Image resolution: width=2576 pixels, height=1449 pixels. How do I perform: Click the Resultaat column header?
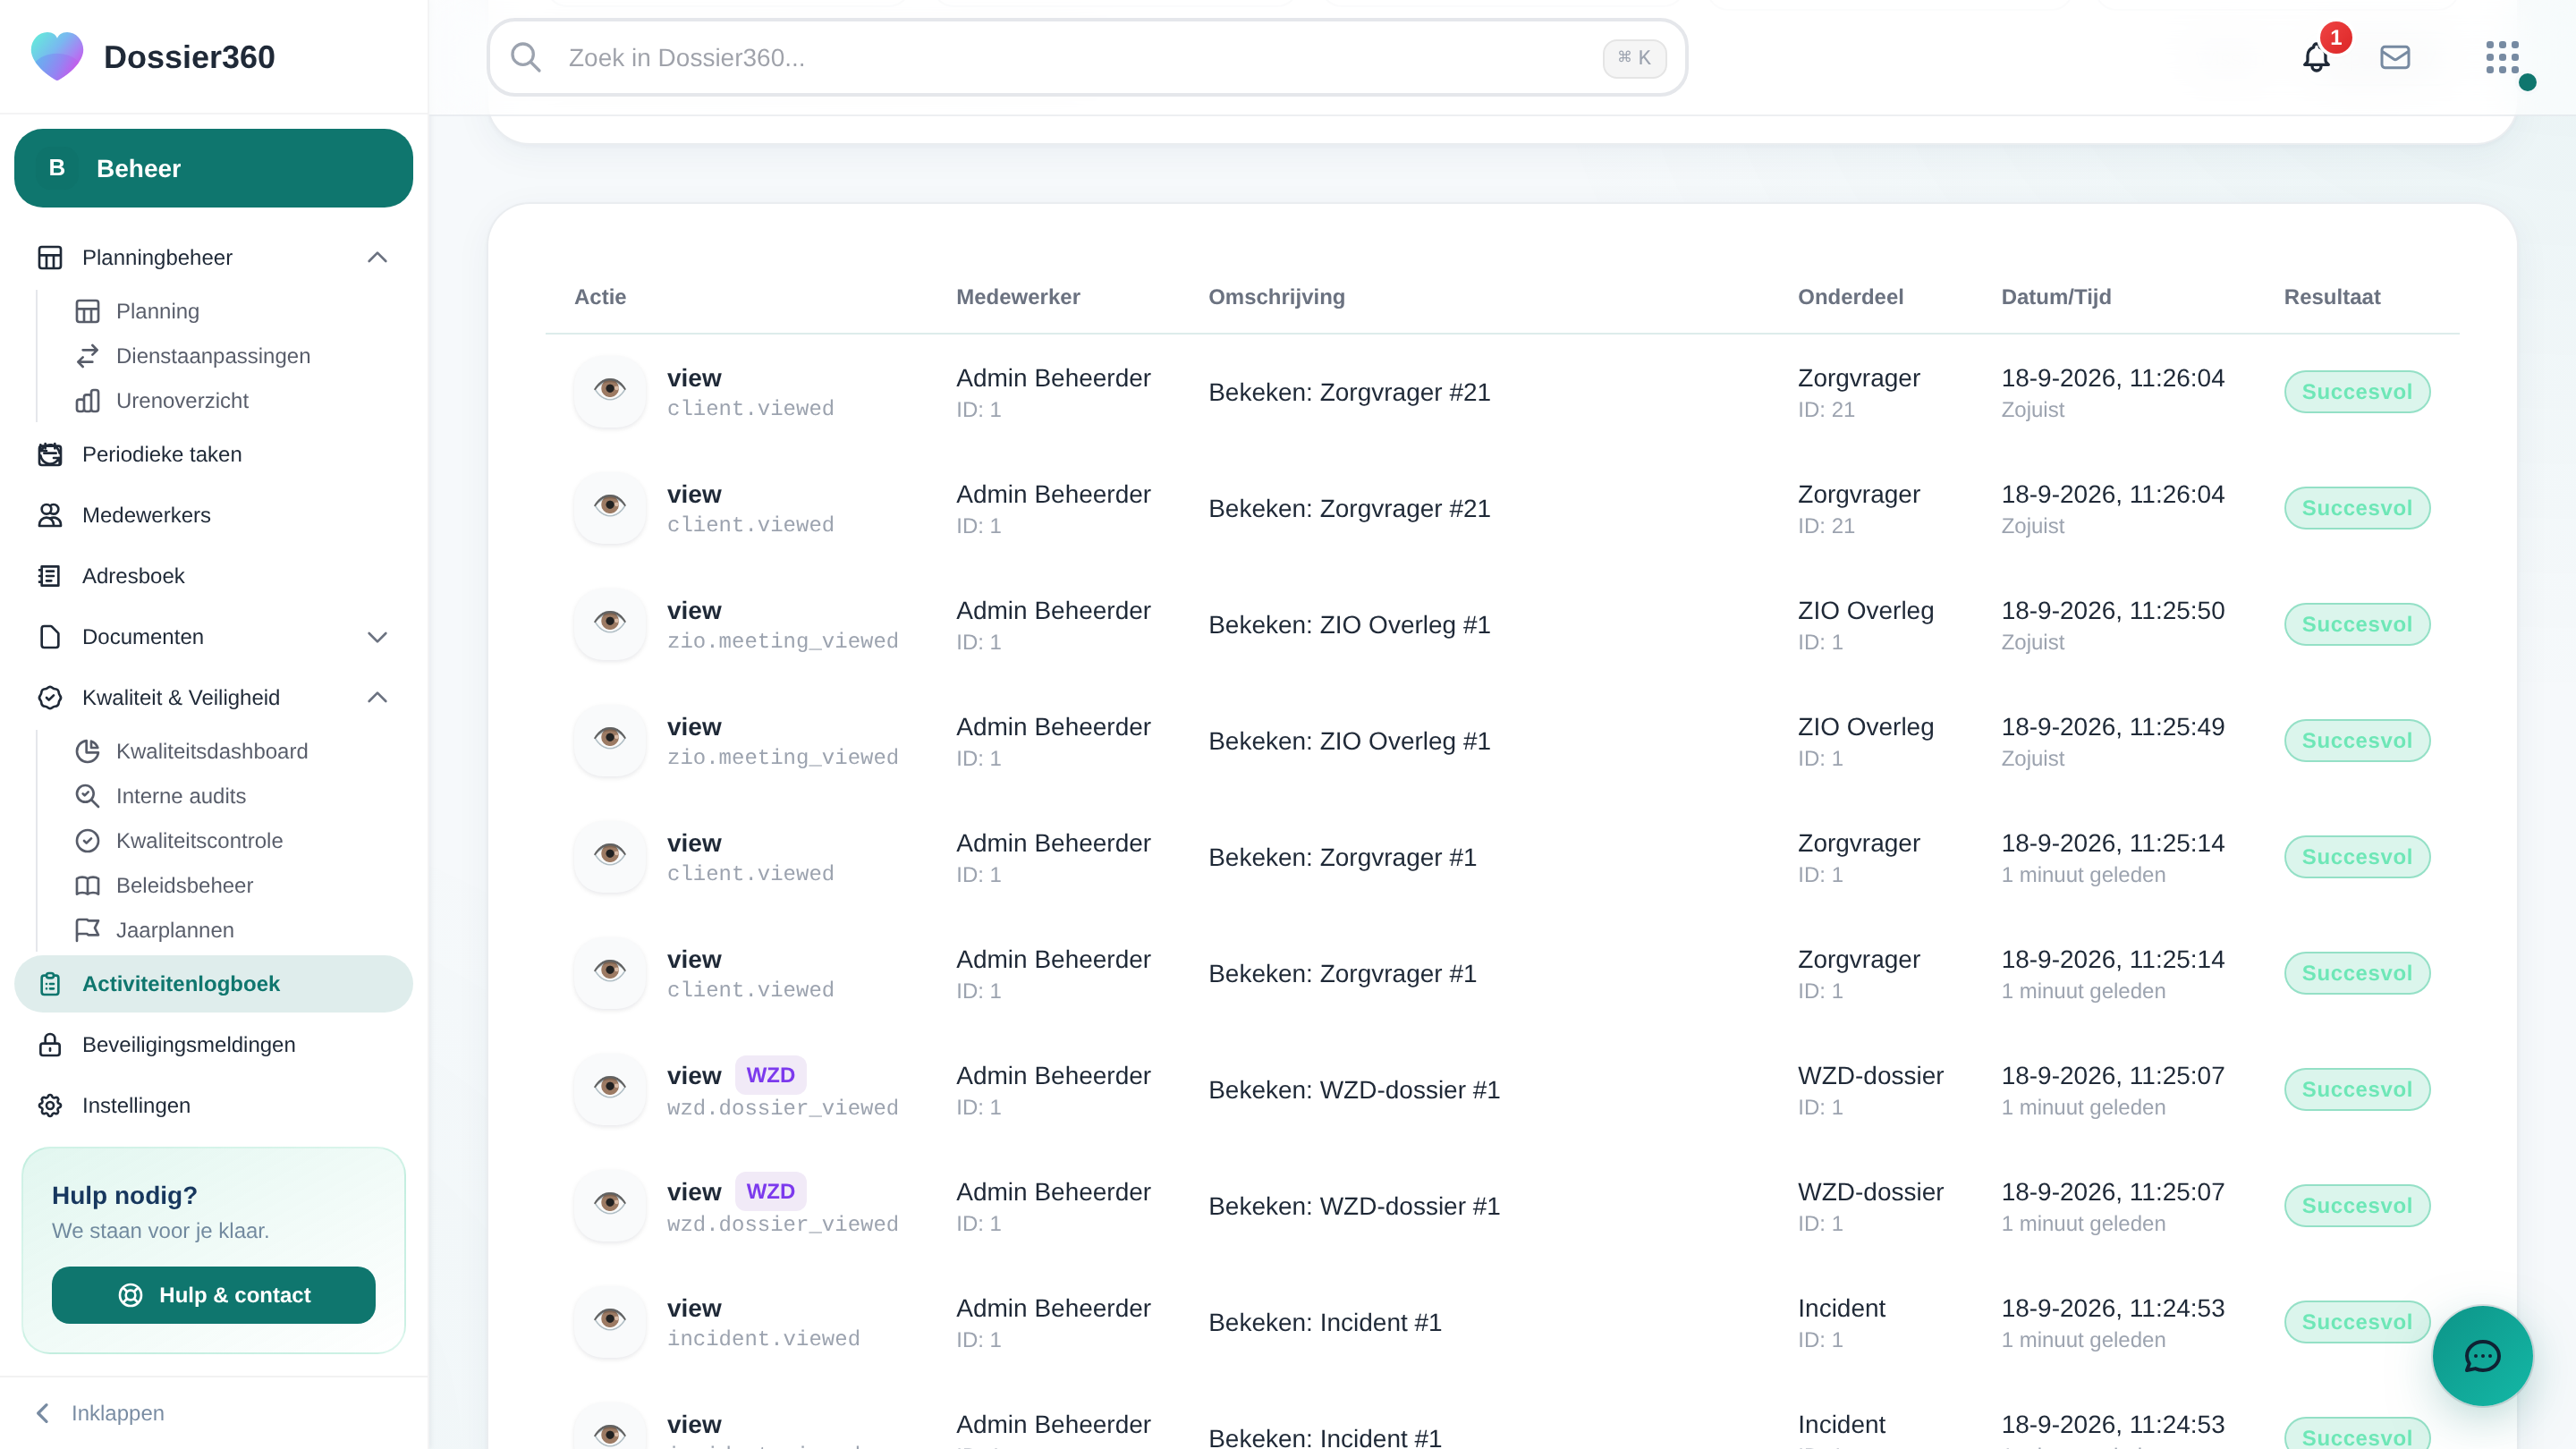coord(2332,297)
